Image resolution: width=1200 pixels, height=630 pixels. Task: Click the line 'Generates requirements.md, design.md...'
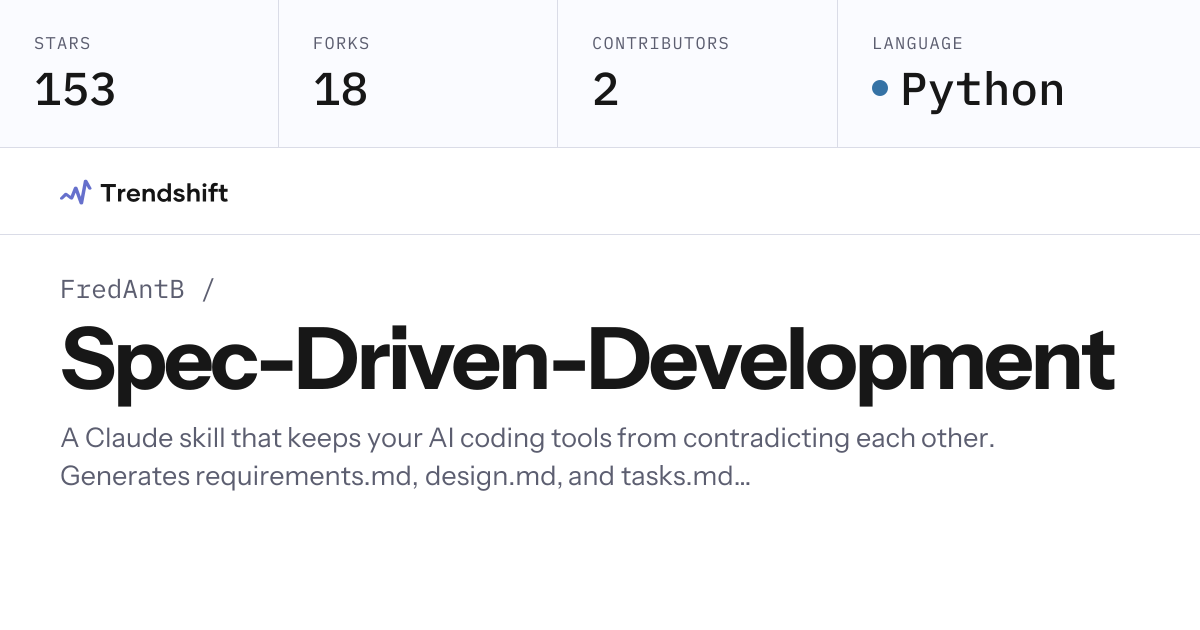point(405,476)
